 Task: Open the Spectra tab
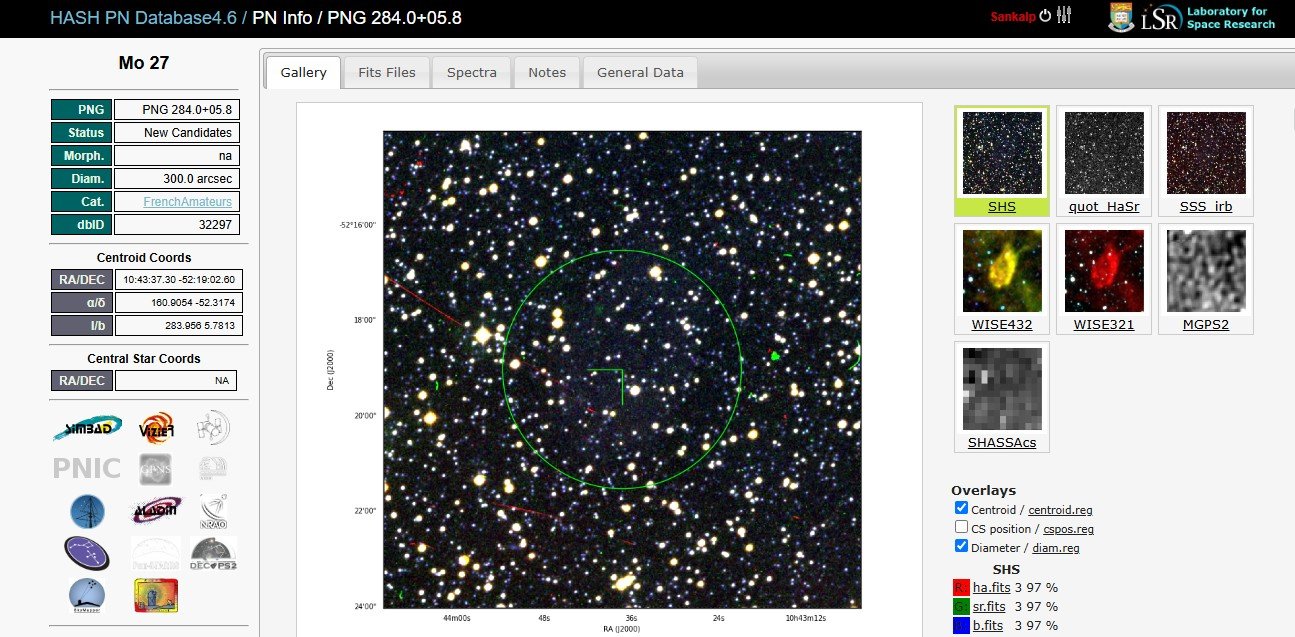472,72
